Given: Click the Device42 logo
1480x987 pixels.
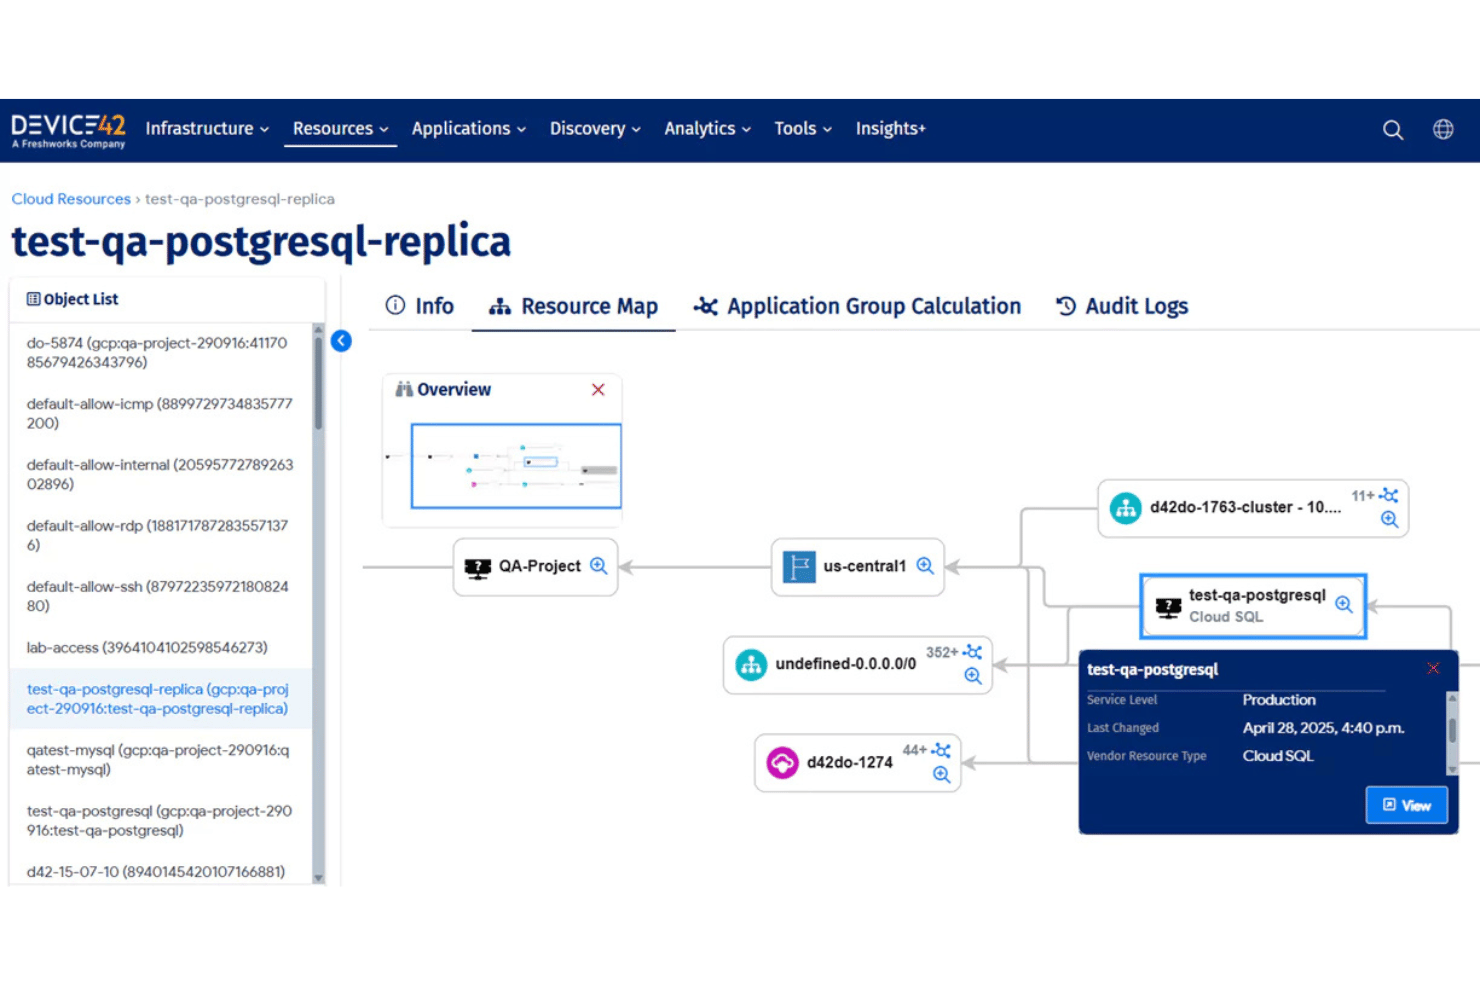Looking at the screenshot, I should coord(68,130).
